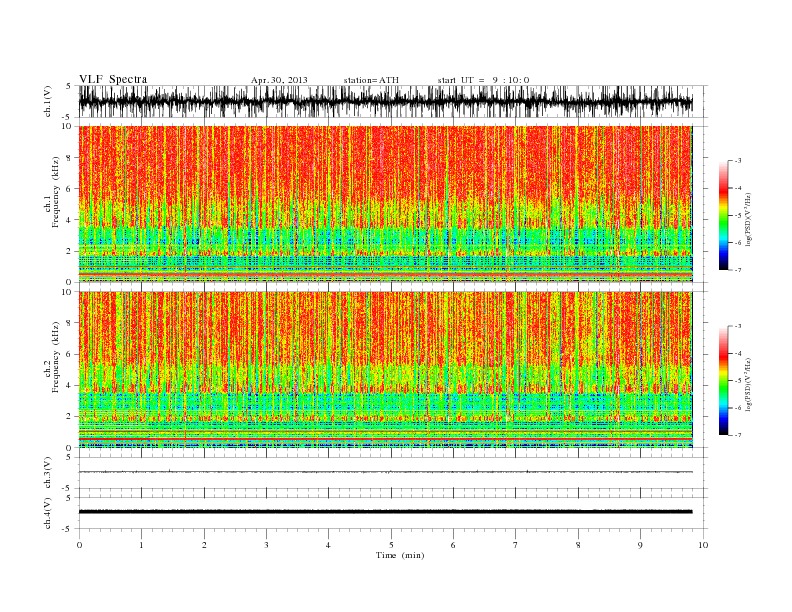Screen dimensions: 792x612
Task: Click the time-axis tick label '0'
Action: [x=79, y=545]
